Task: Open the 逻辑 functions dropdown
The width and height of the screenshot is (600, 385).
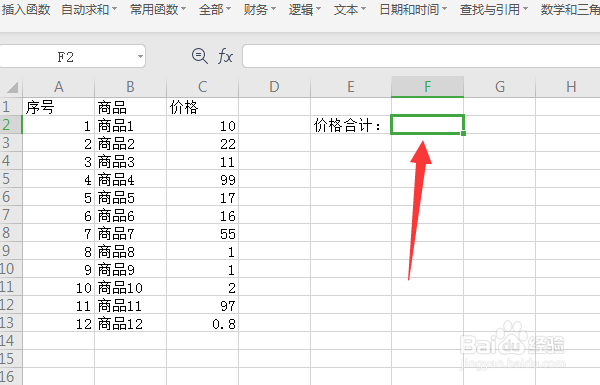Action: tap(305, 9)
